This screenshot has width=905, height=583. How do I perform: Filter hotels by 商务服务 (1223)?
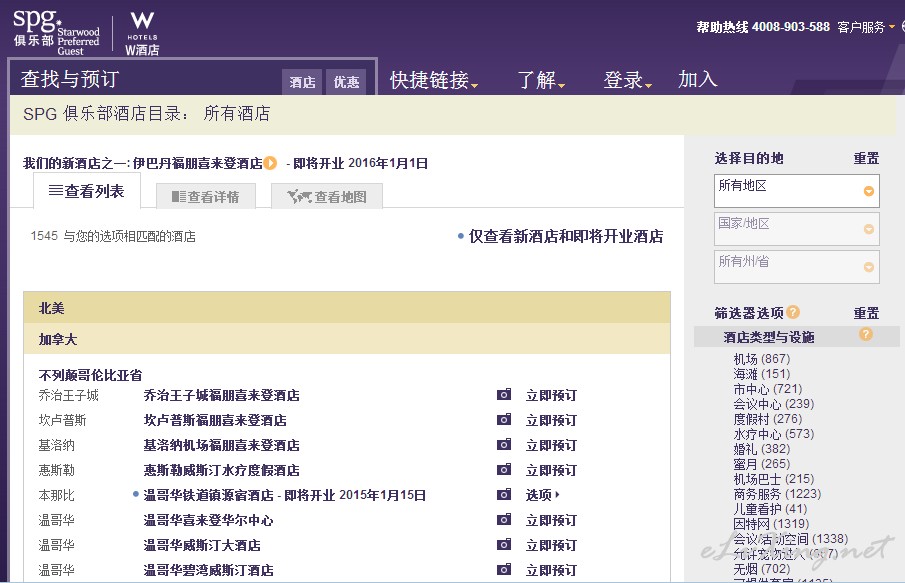[777, 494]
